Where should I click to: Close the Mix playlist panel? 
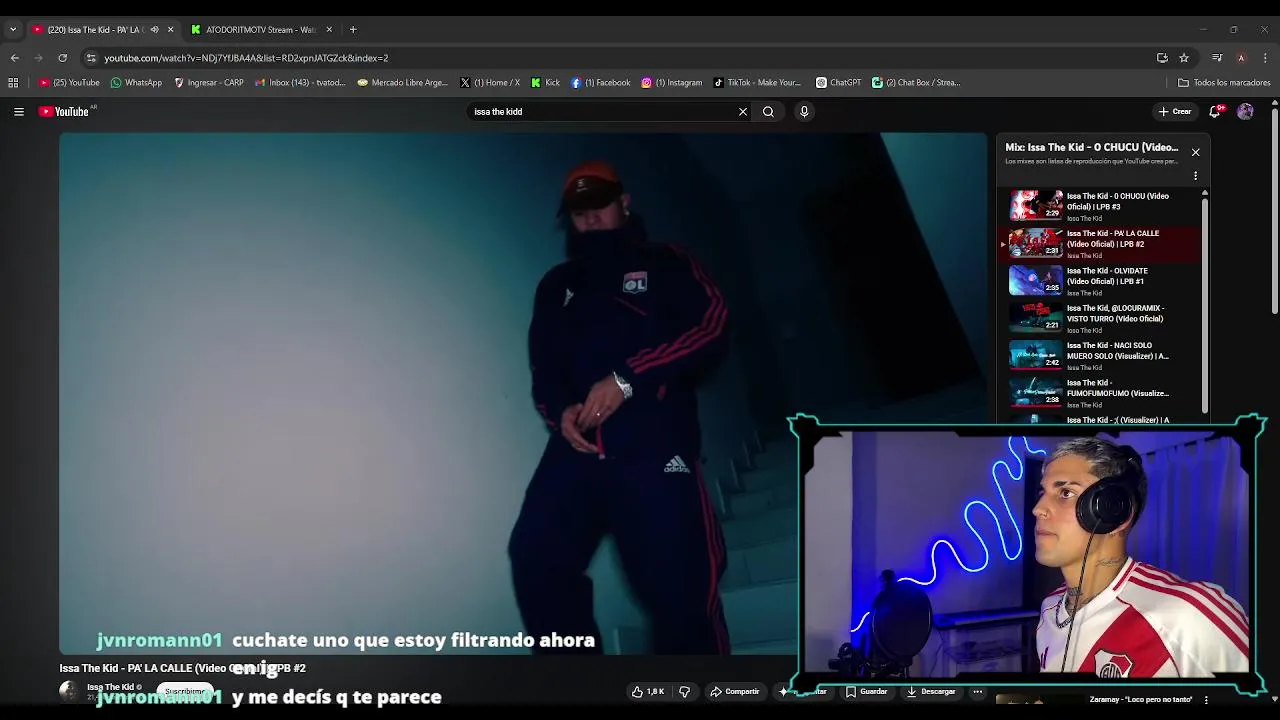1195,152
